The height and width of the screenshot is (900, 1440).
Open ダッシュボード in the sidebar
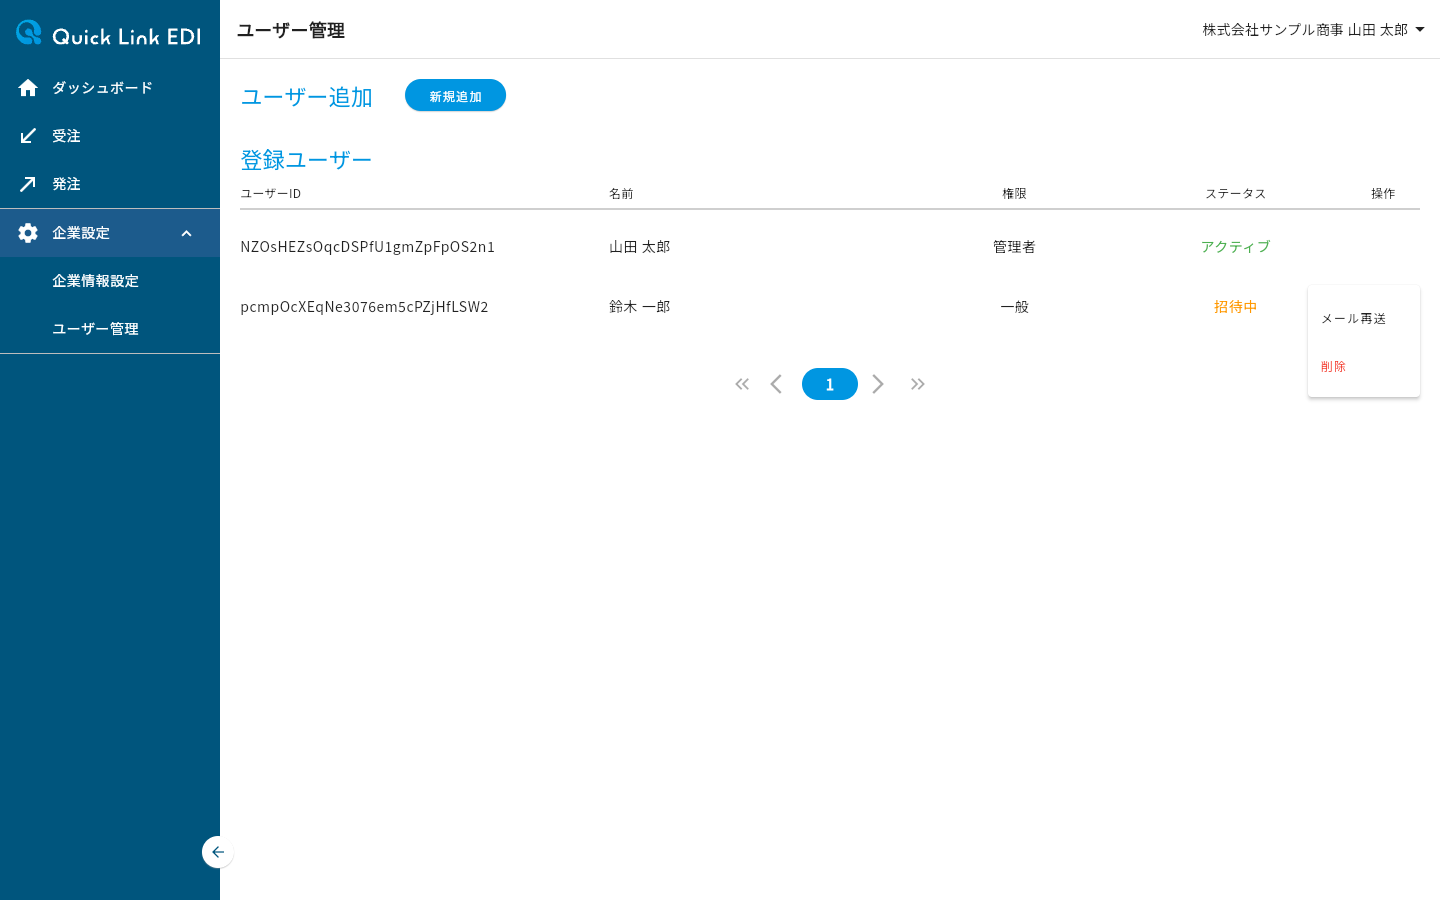coord(110,88)
